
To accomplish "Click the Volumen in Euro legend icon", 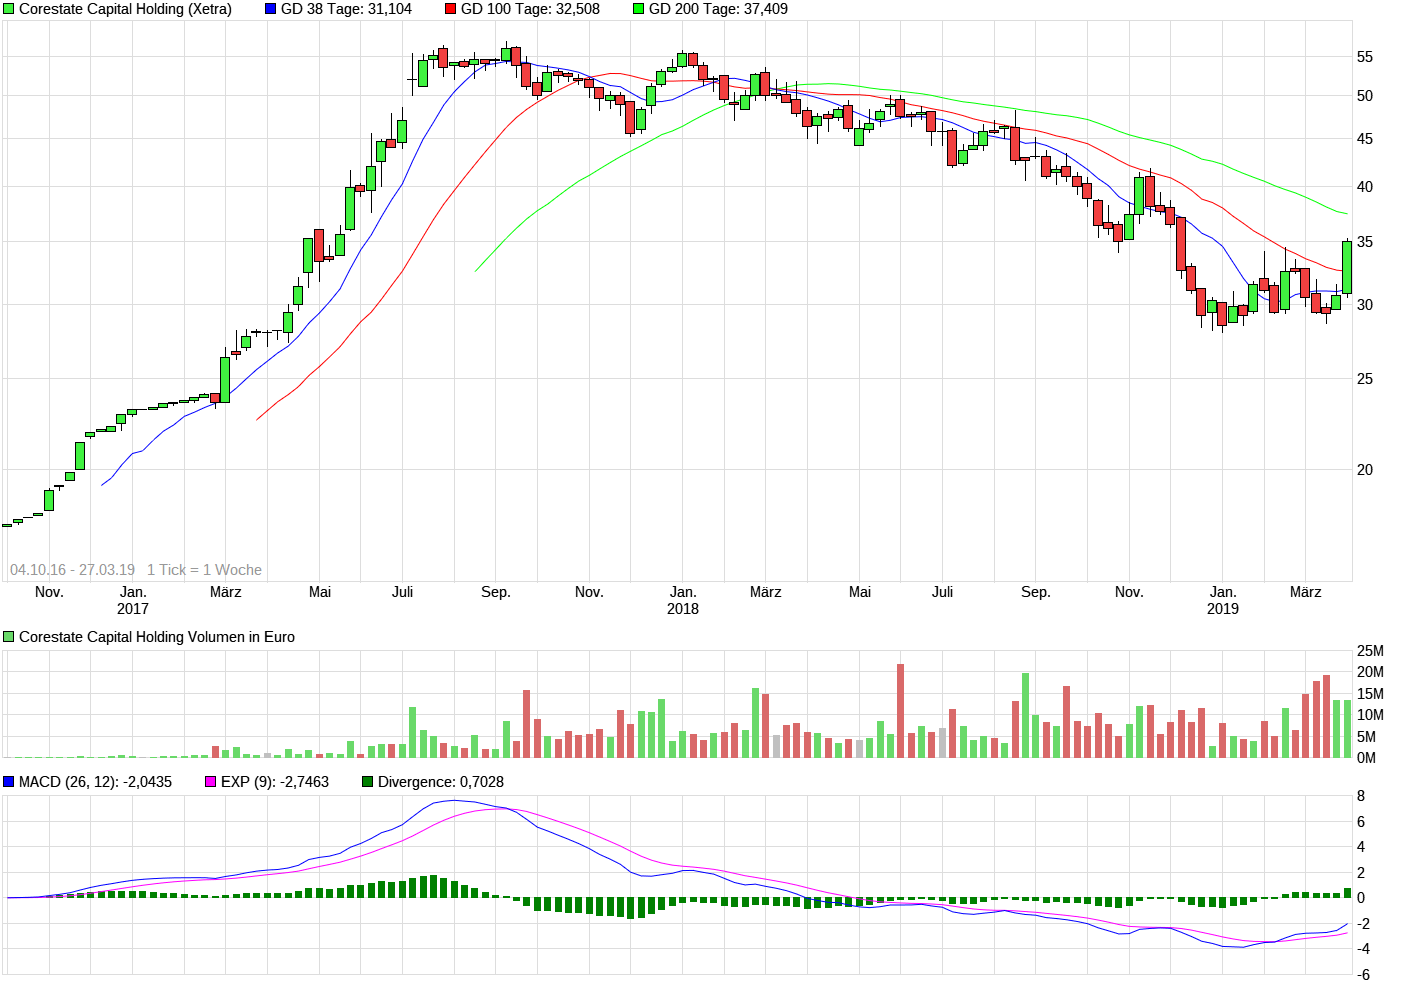I will coord(7,635).
